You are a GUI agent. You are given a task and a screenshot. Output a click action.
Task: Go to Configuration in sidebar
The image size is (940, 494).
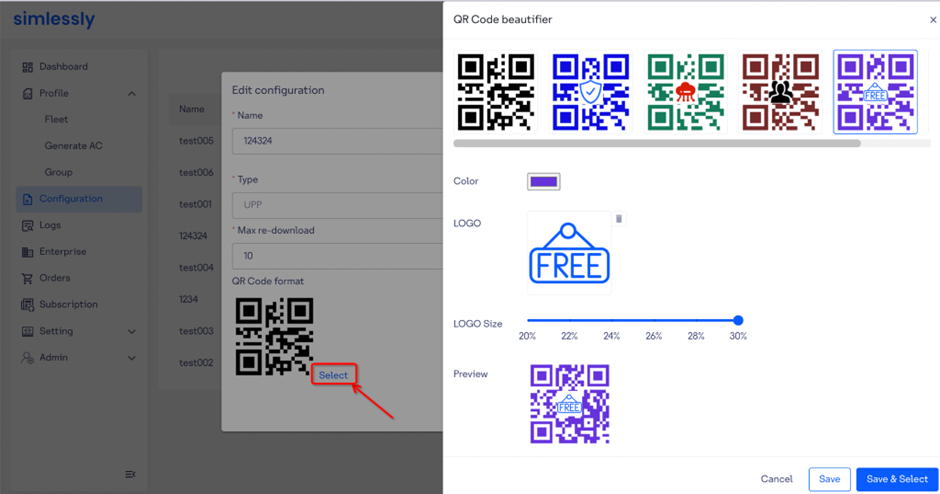(79, 198)
